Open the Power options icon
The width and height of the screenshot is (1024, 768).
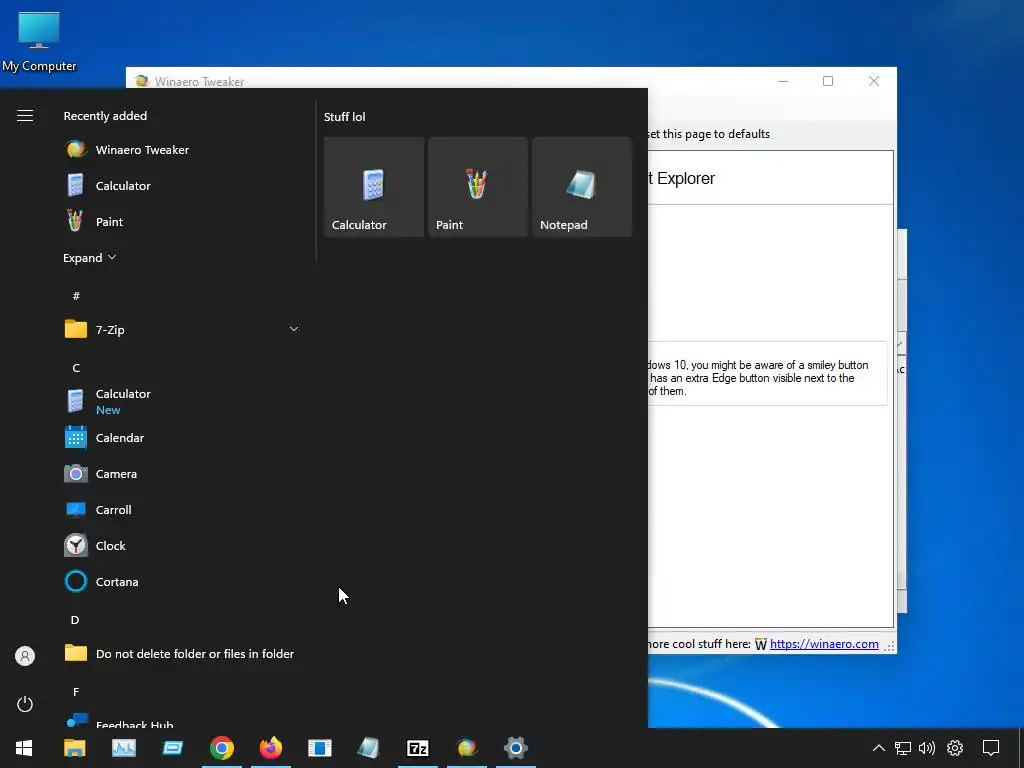click(25, 704)
